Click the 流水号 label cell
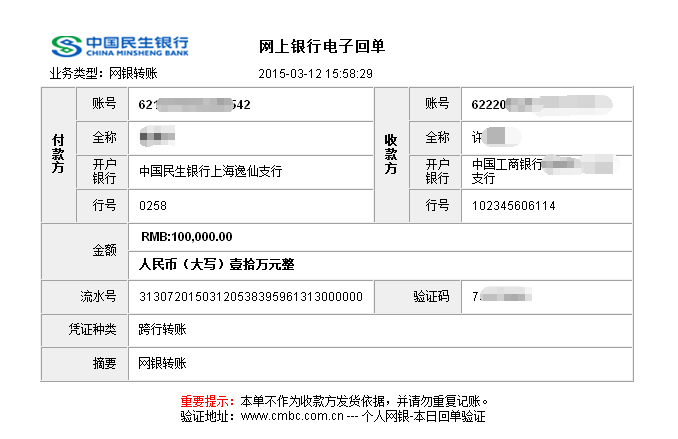The height and width of the screenshot is (439, 678). tap(85, 297)
